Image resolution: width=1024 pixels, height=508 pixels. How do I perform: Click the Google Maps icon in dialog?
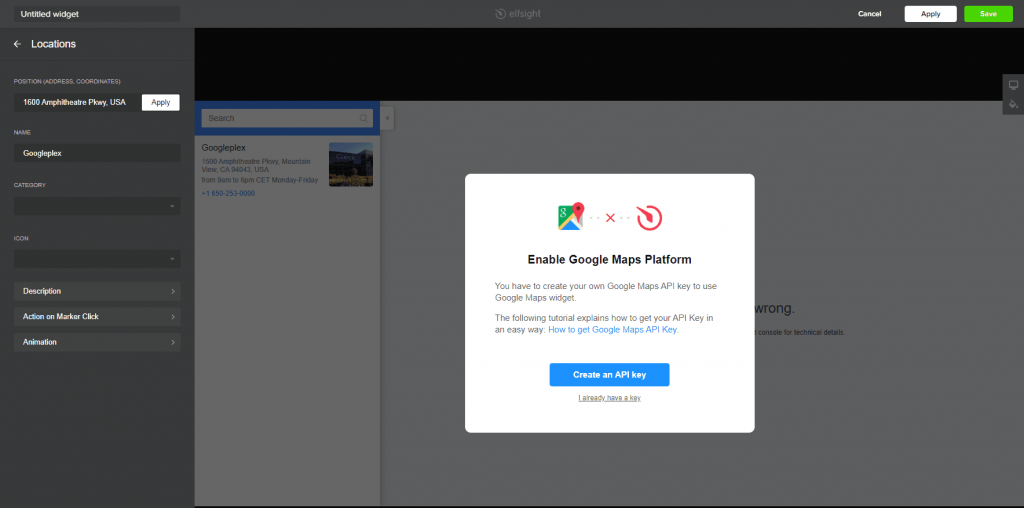point(570,216)
